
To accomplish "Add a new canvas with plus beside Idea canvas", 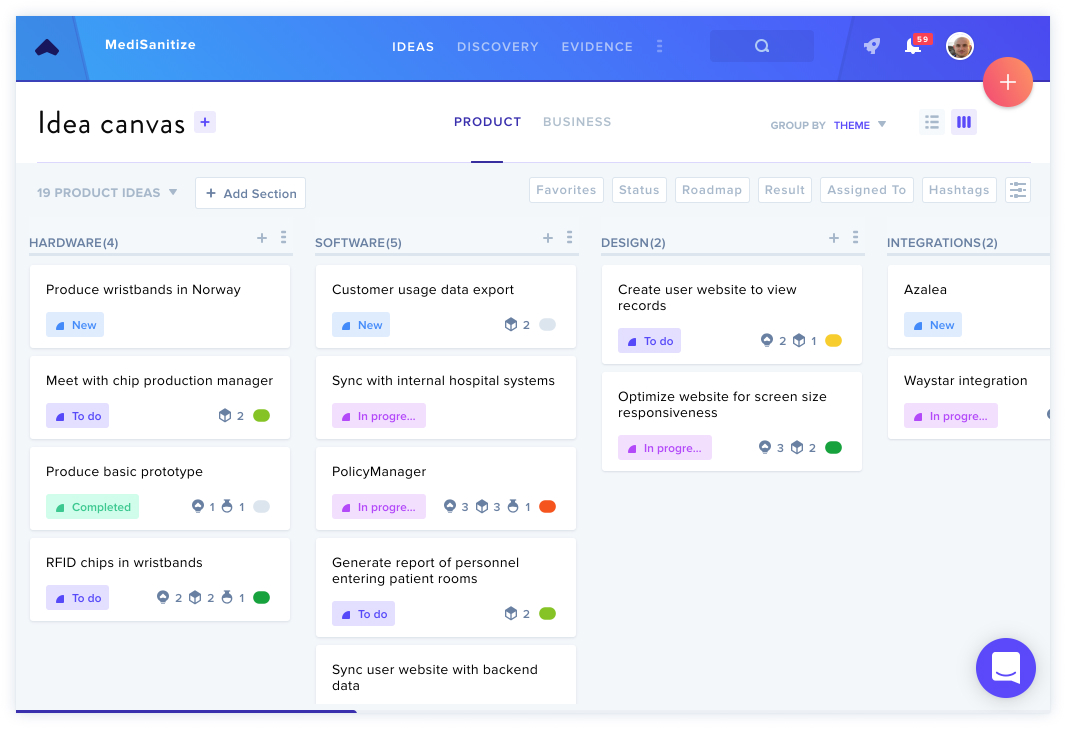I will pos(205,122).
